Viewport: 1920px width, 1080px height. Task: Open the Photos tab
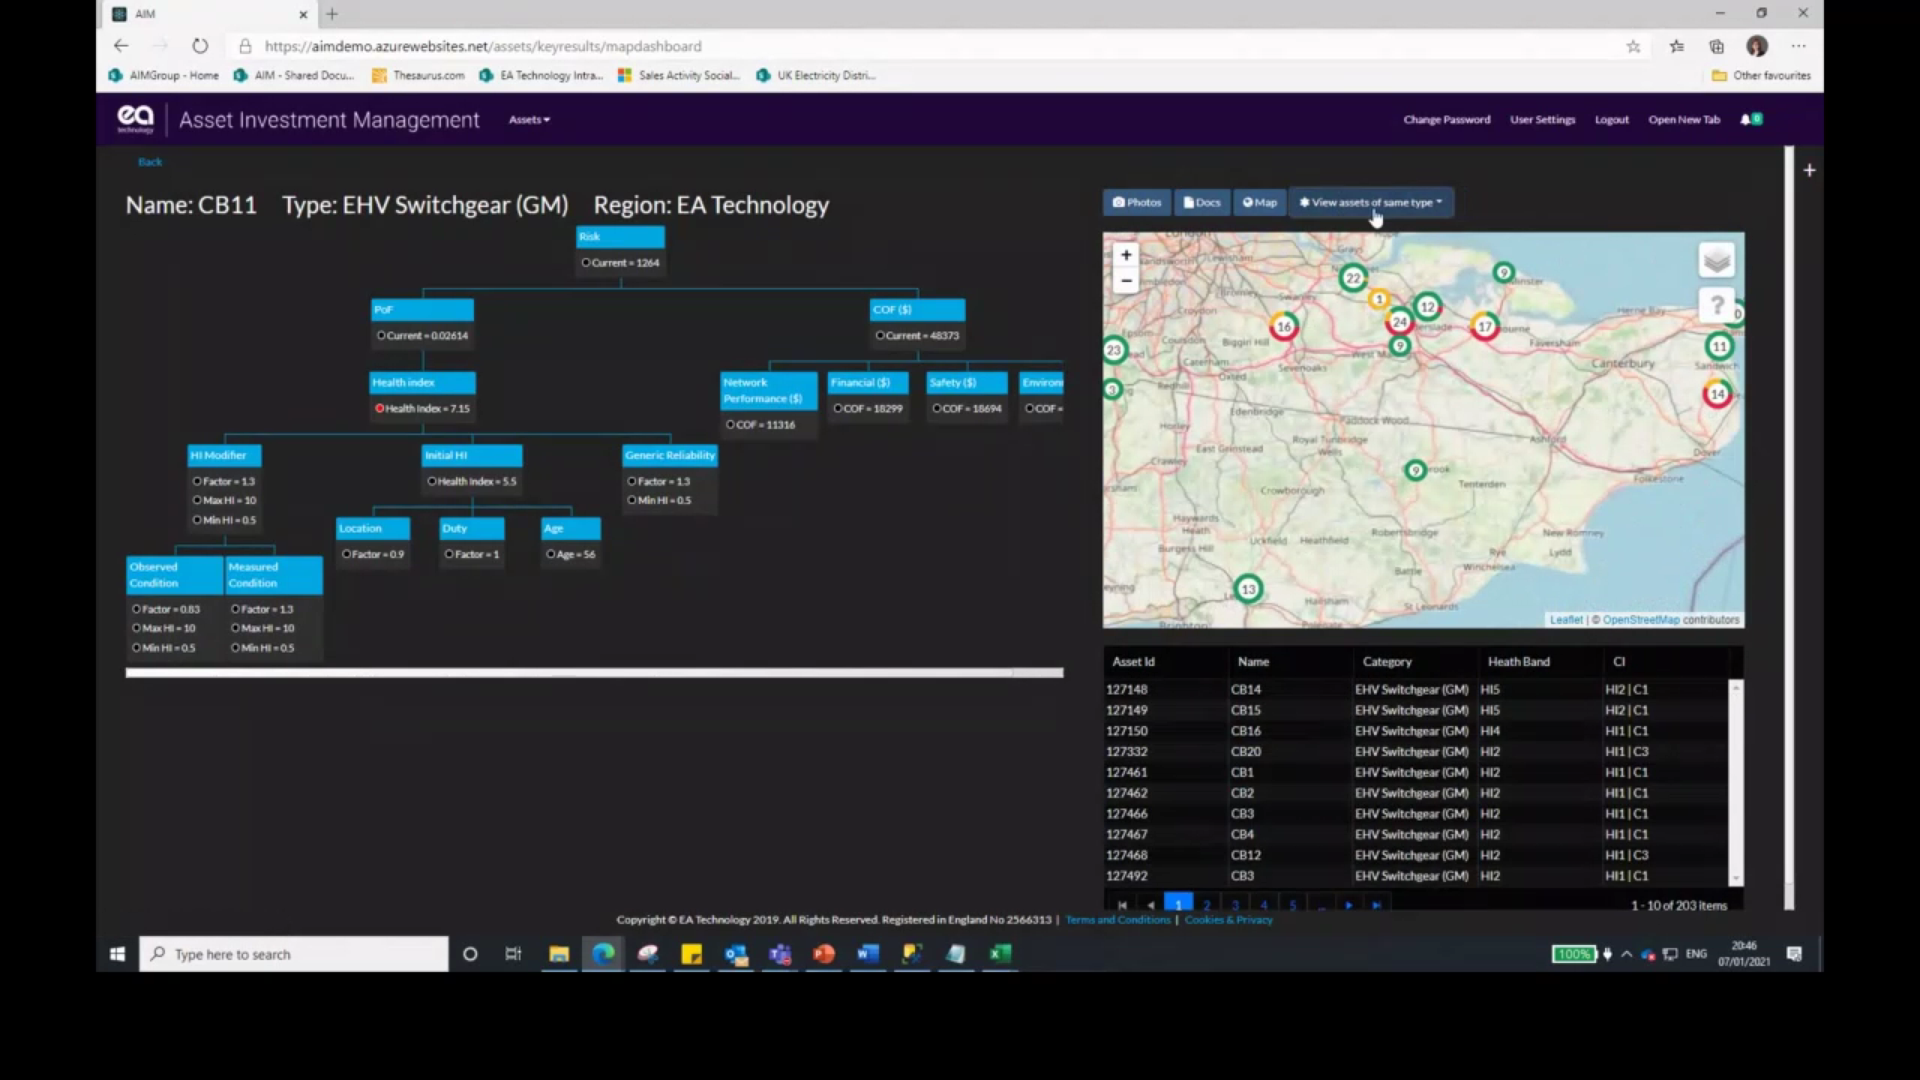click(x=1137, y=202)
